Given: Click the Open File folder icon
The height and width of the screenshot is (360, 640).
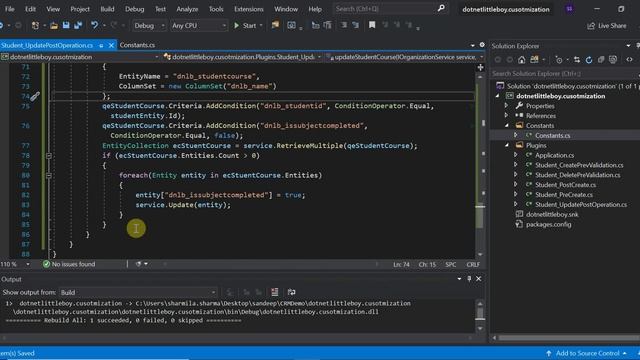Looking at the screenshot, I should pos(53,25).
